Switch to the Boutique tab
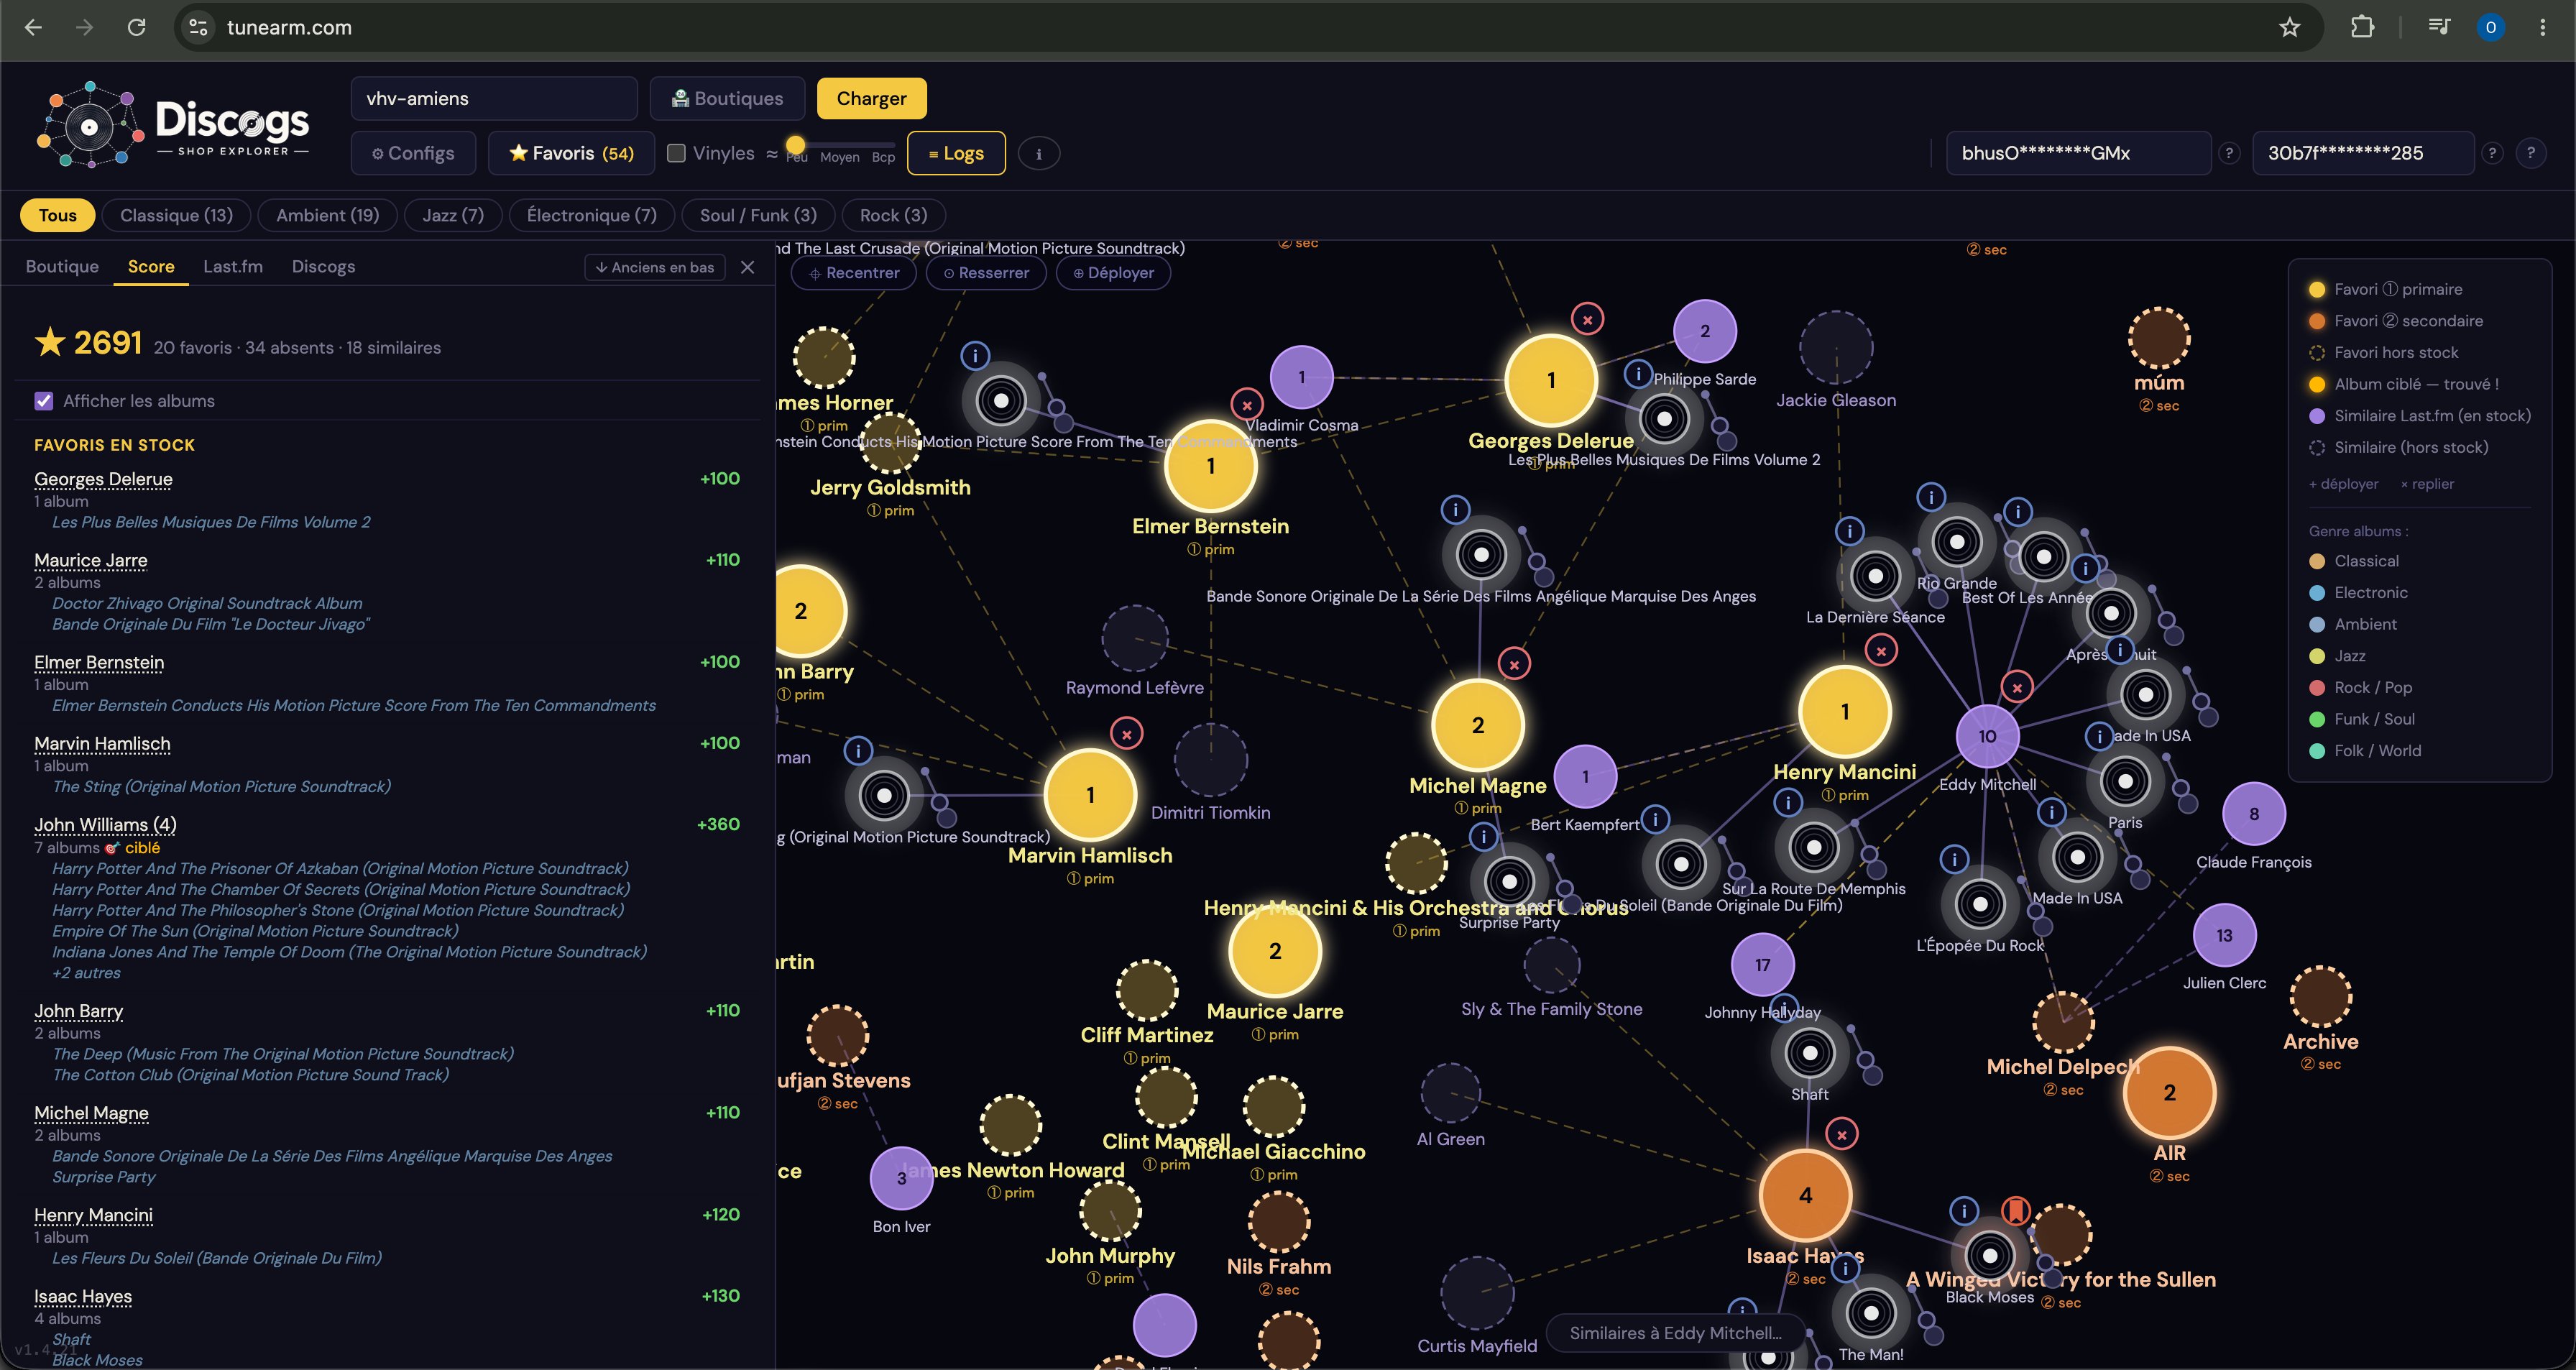Viewport: 2576px width, 1370px height. tap(62, 267)
